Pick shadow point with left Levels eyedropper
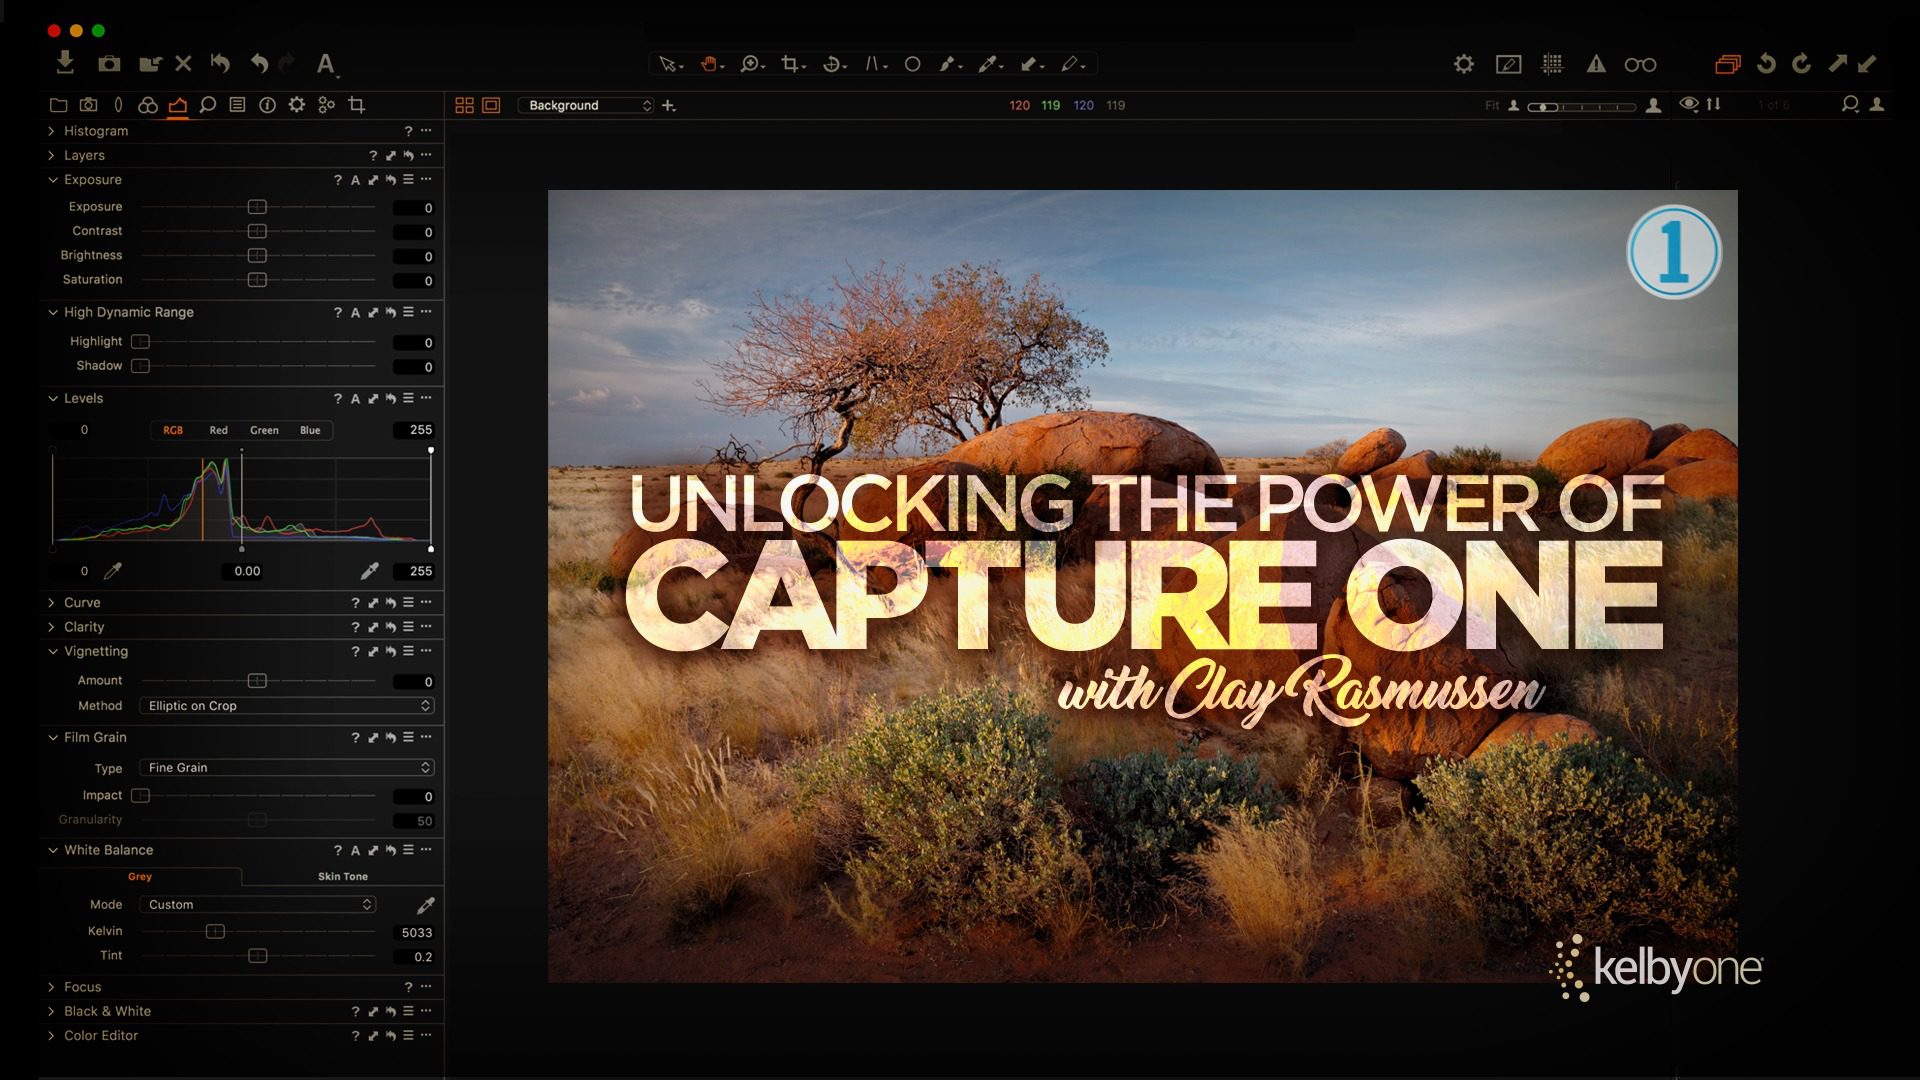This screenshot has width=1920, height=1080. coord(113,571)
